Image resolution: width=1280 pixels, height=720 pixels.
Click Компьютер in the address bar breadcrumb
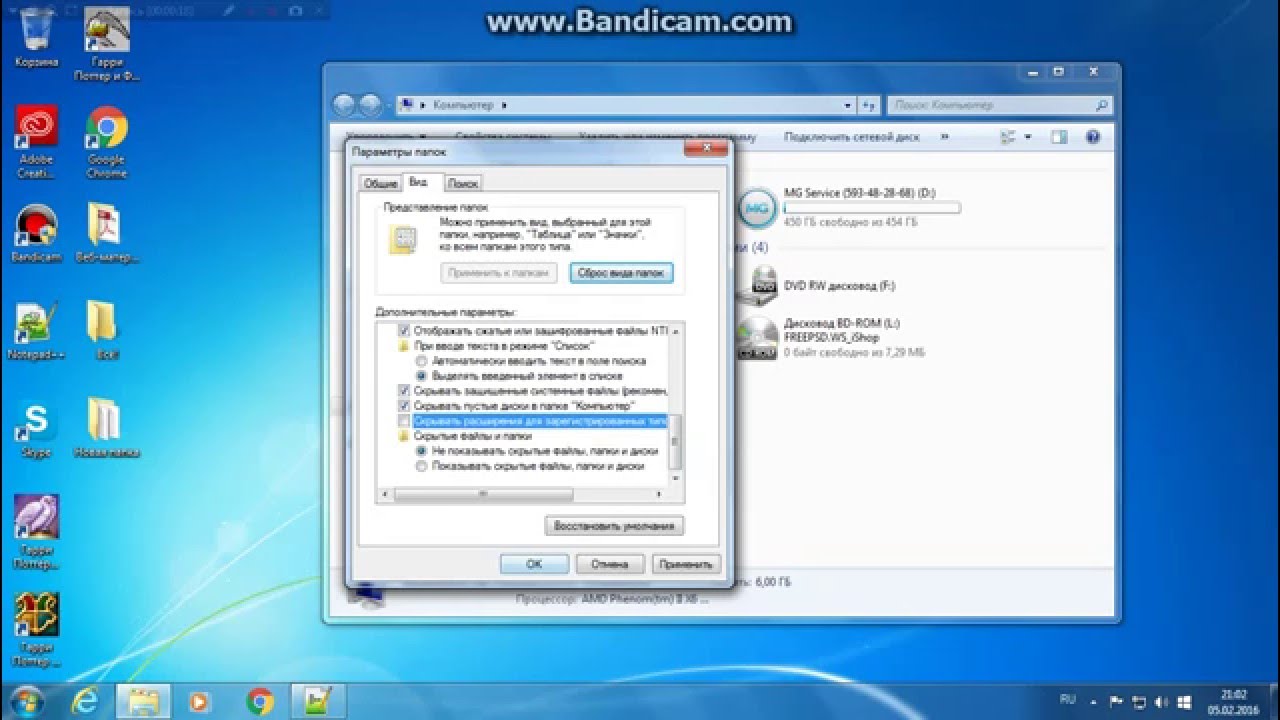pos(463,104)
